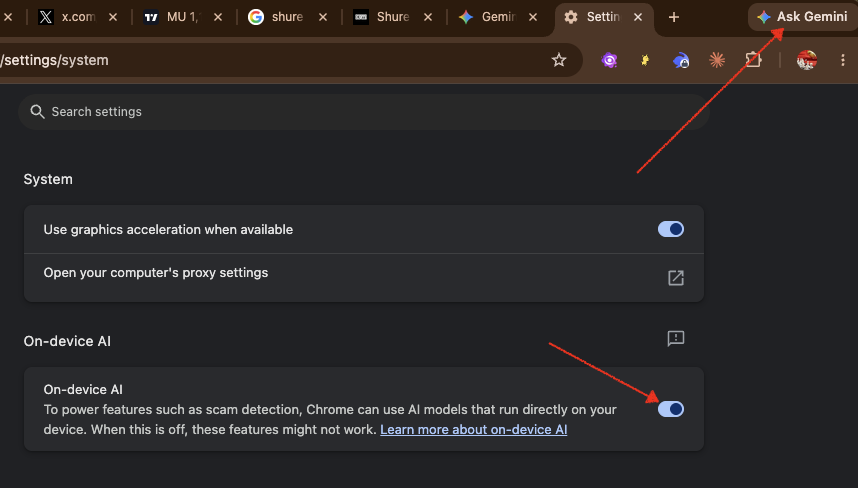858x488 pixels.
Task: Bookmark this page with the star icon
Action: tap(559, 60)
